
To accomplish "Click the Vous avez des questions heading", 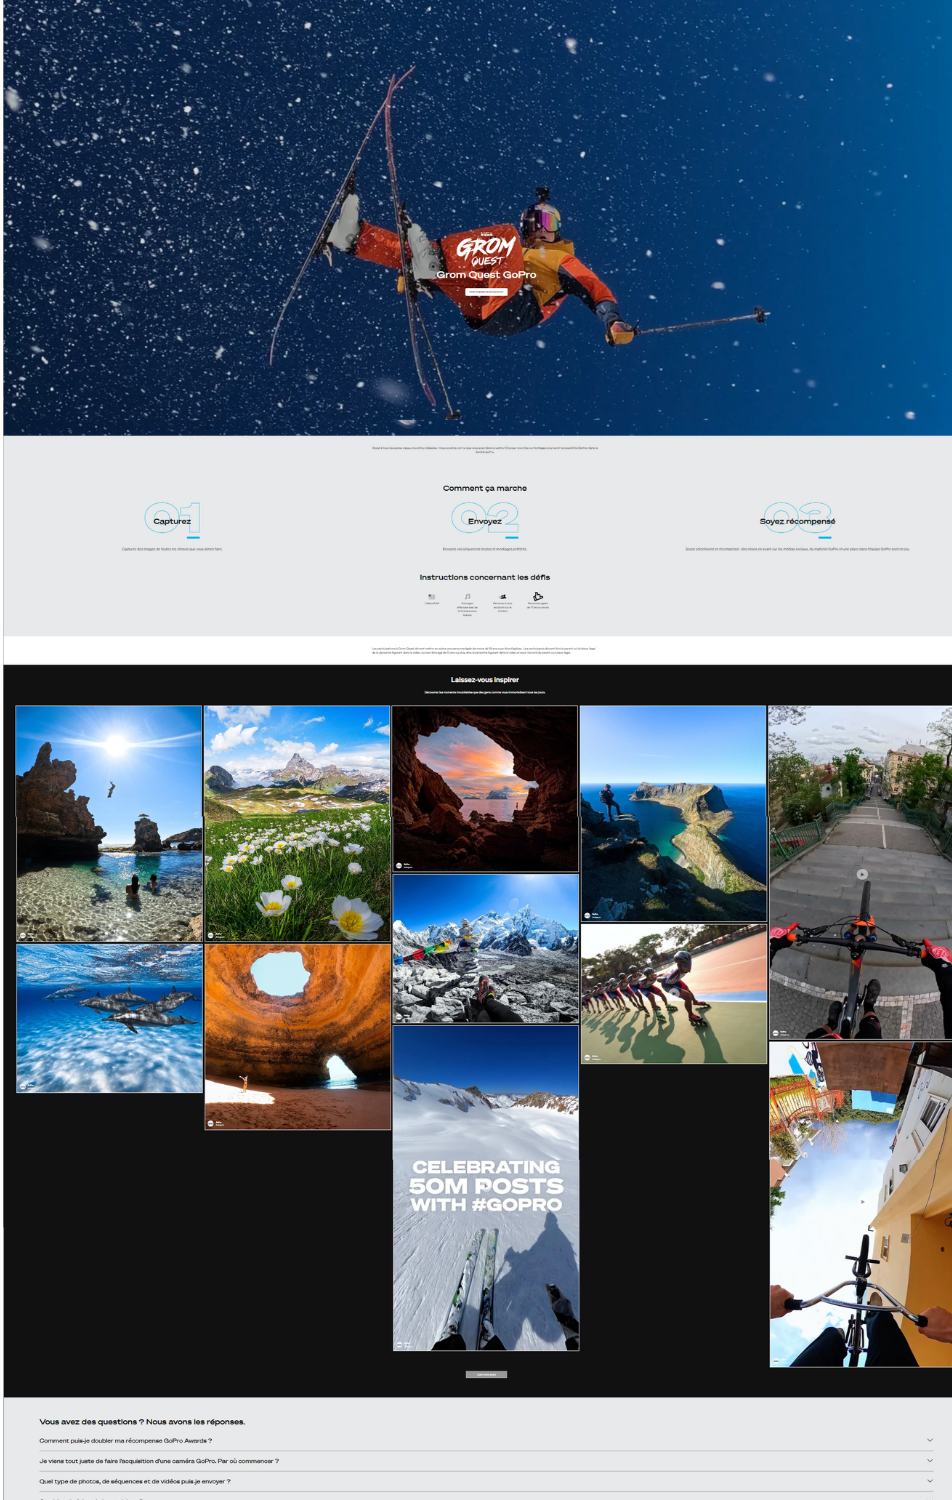I will [142, 1421].
